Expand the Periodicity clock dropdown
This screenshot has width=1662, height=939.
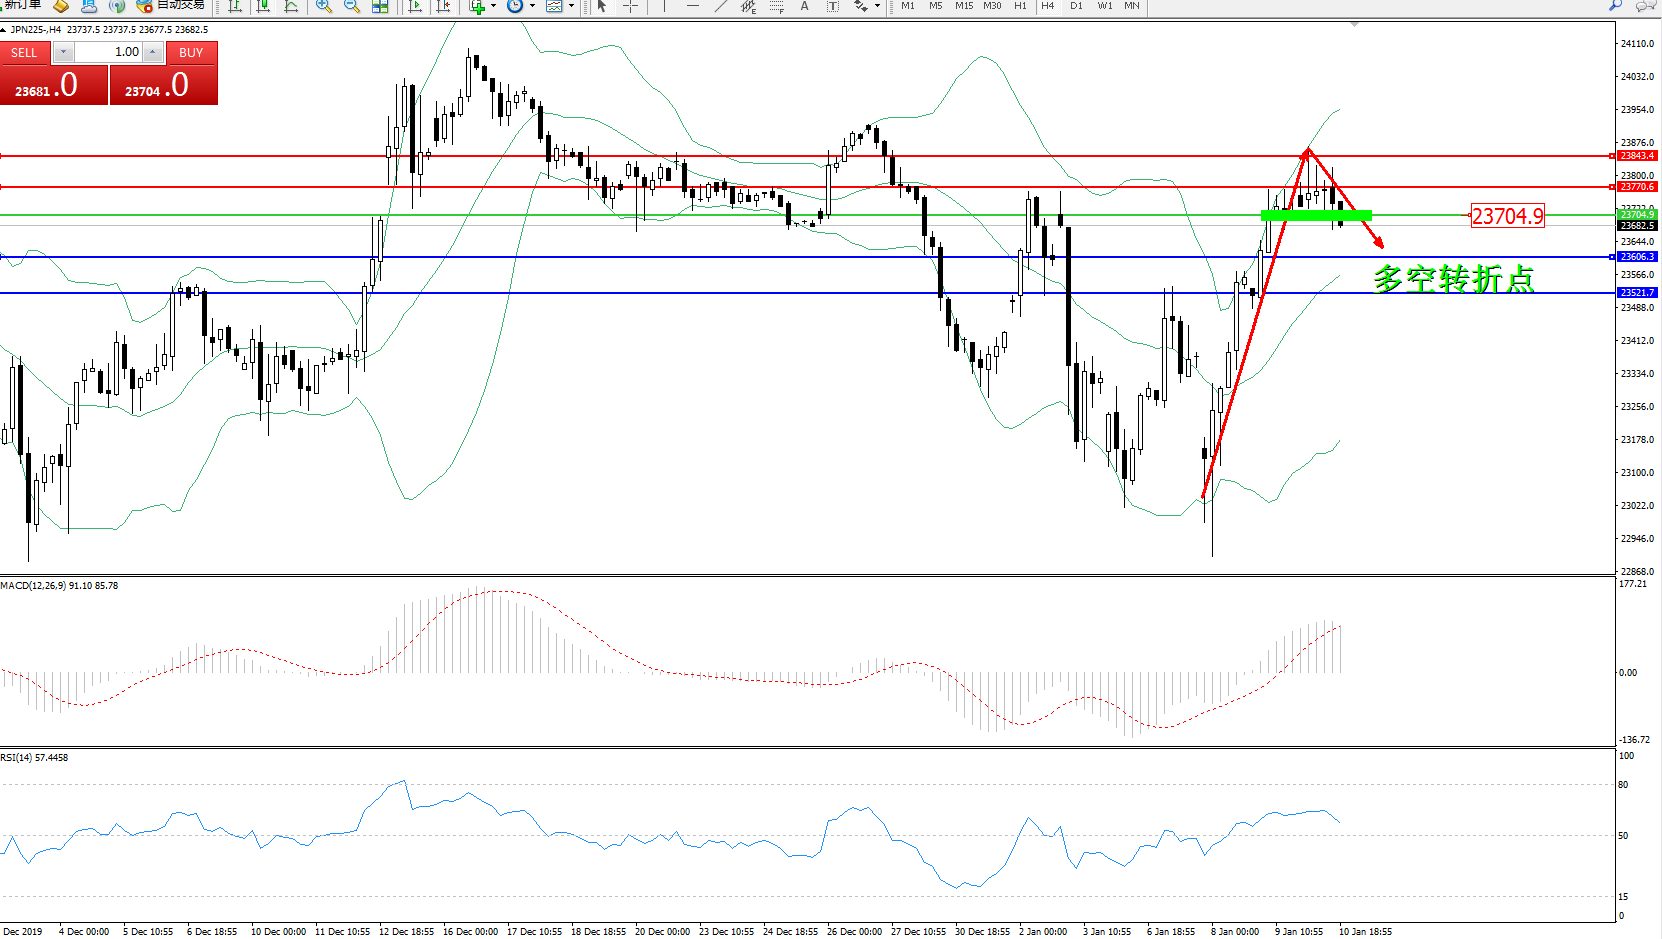(532, 6)
